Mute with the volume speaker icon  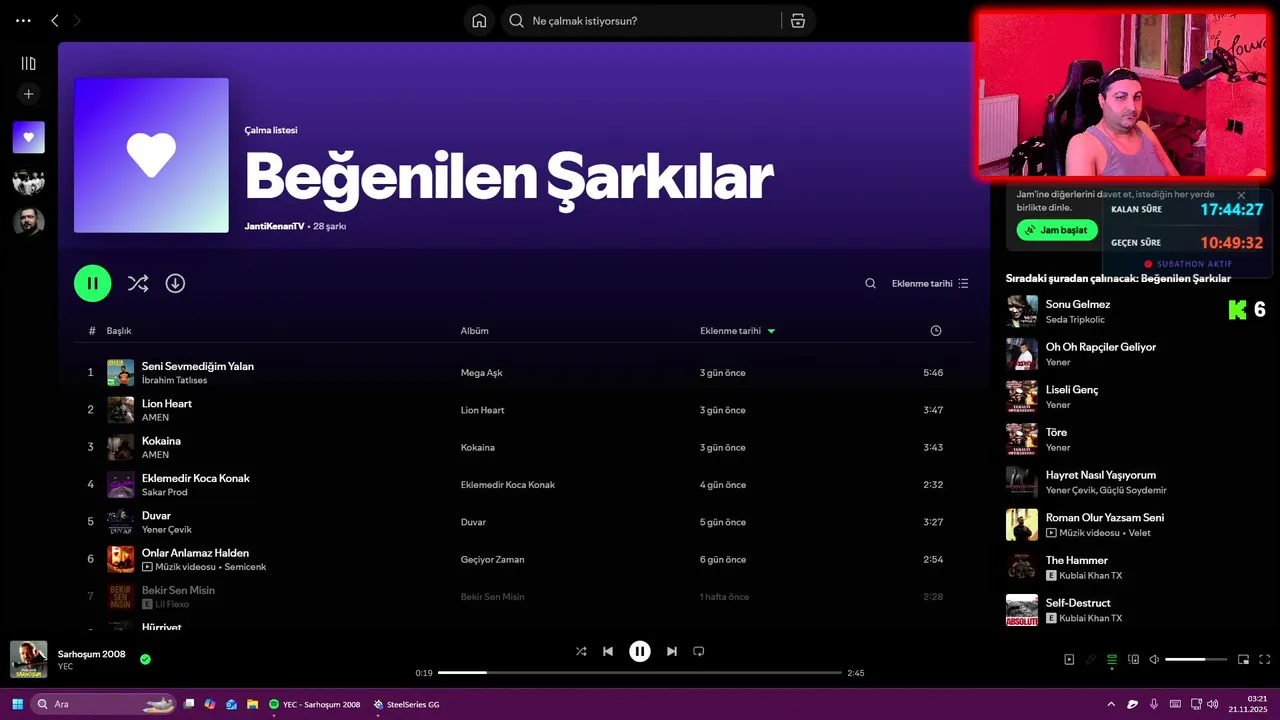pos(1154,659)
